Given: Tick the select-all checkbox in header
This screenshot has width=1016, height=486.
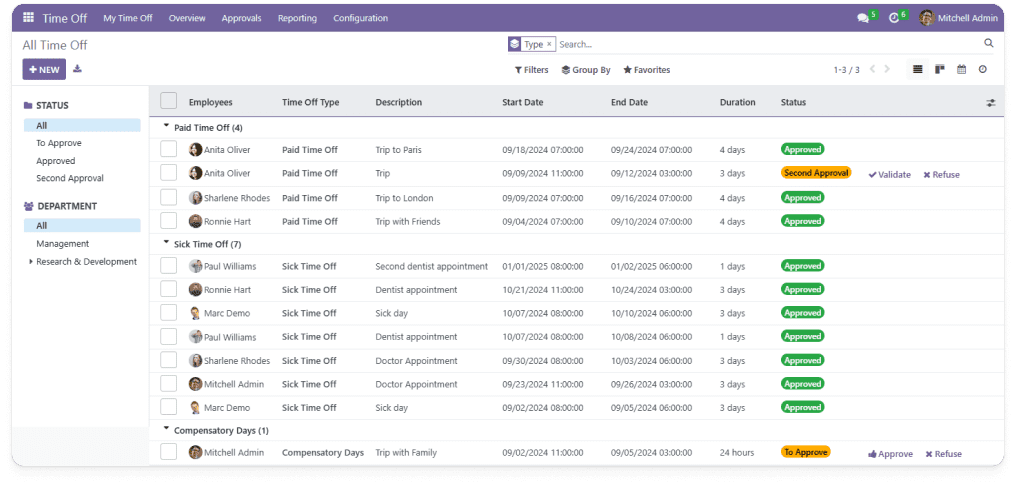Looking at the screenshot, I should [168, 101].
